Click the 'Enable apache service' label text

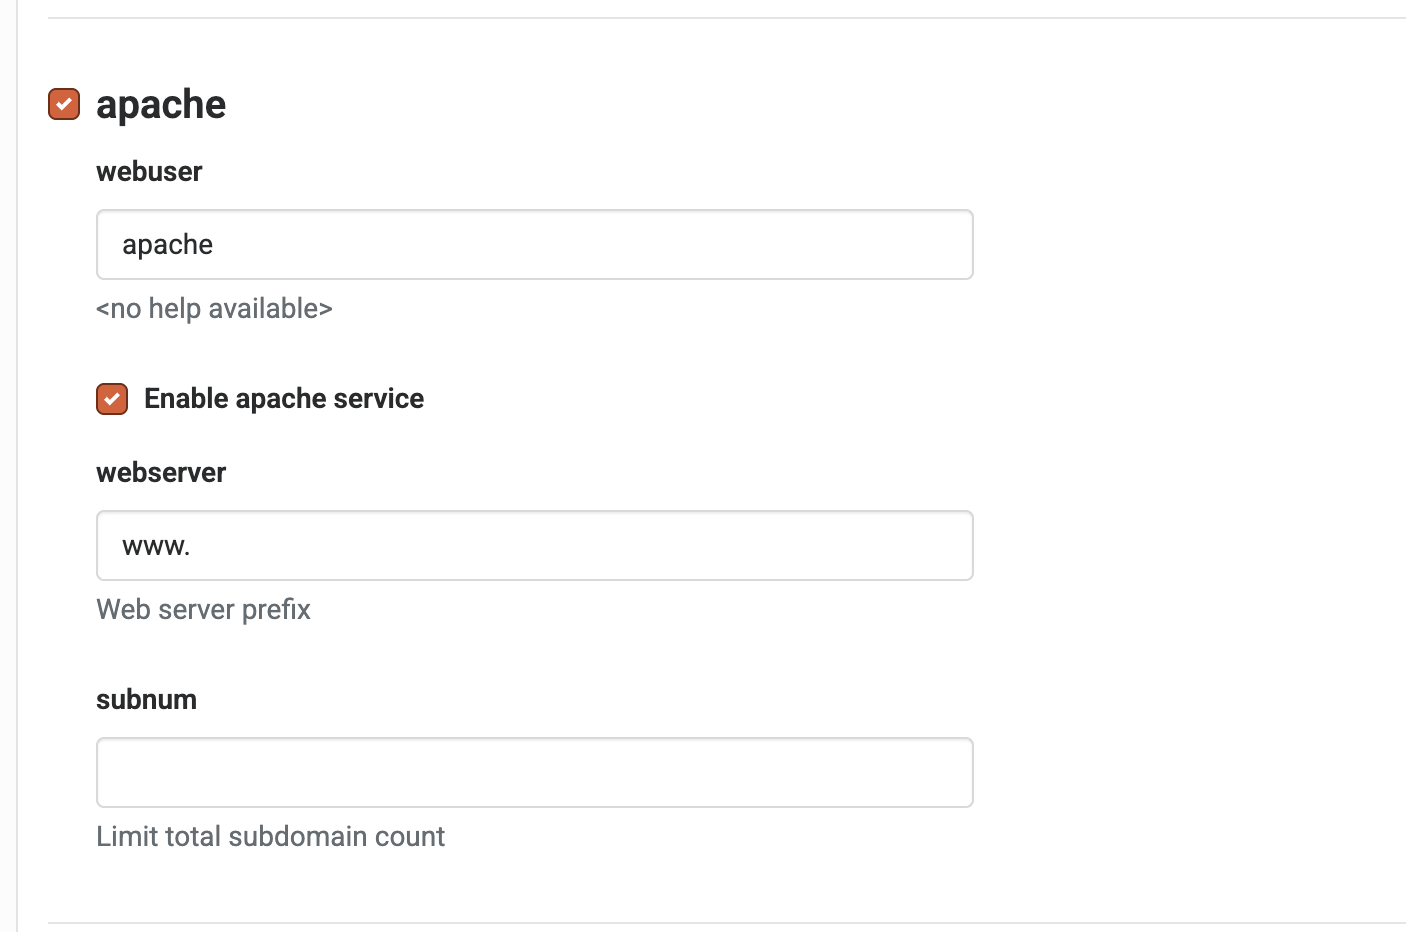pyautogui.click(x=284, y=399)
